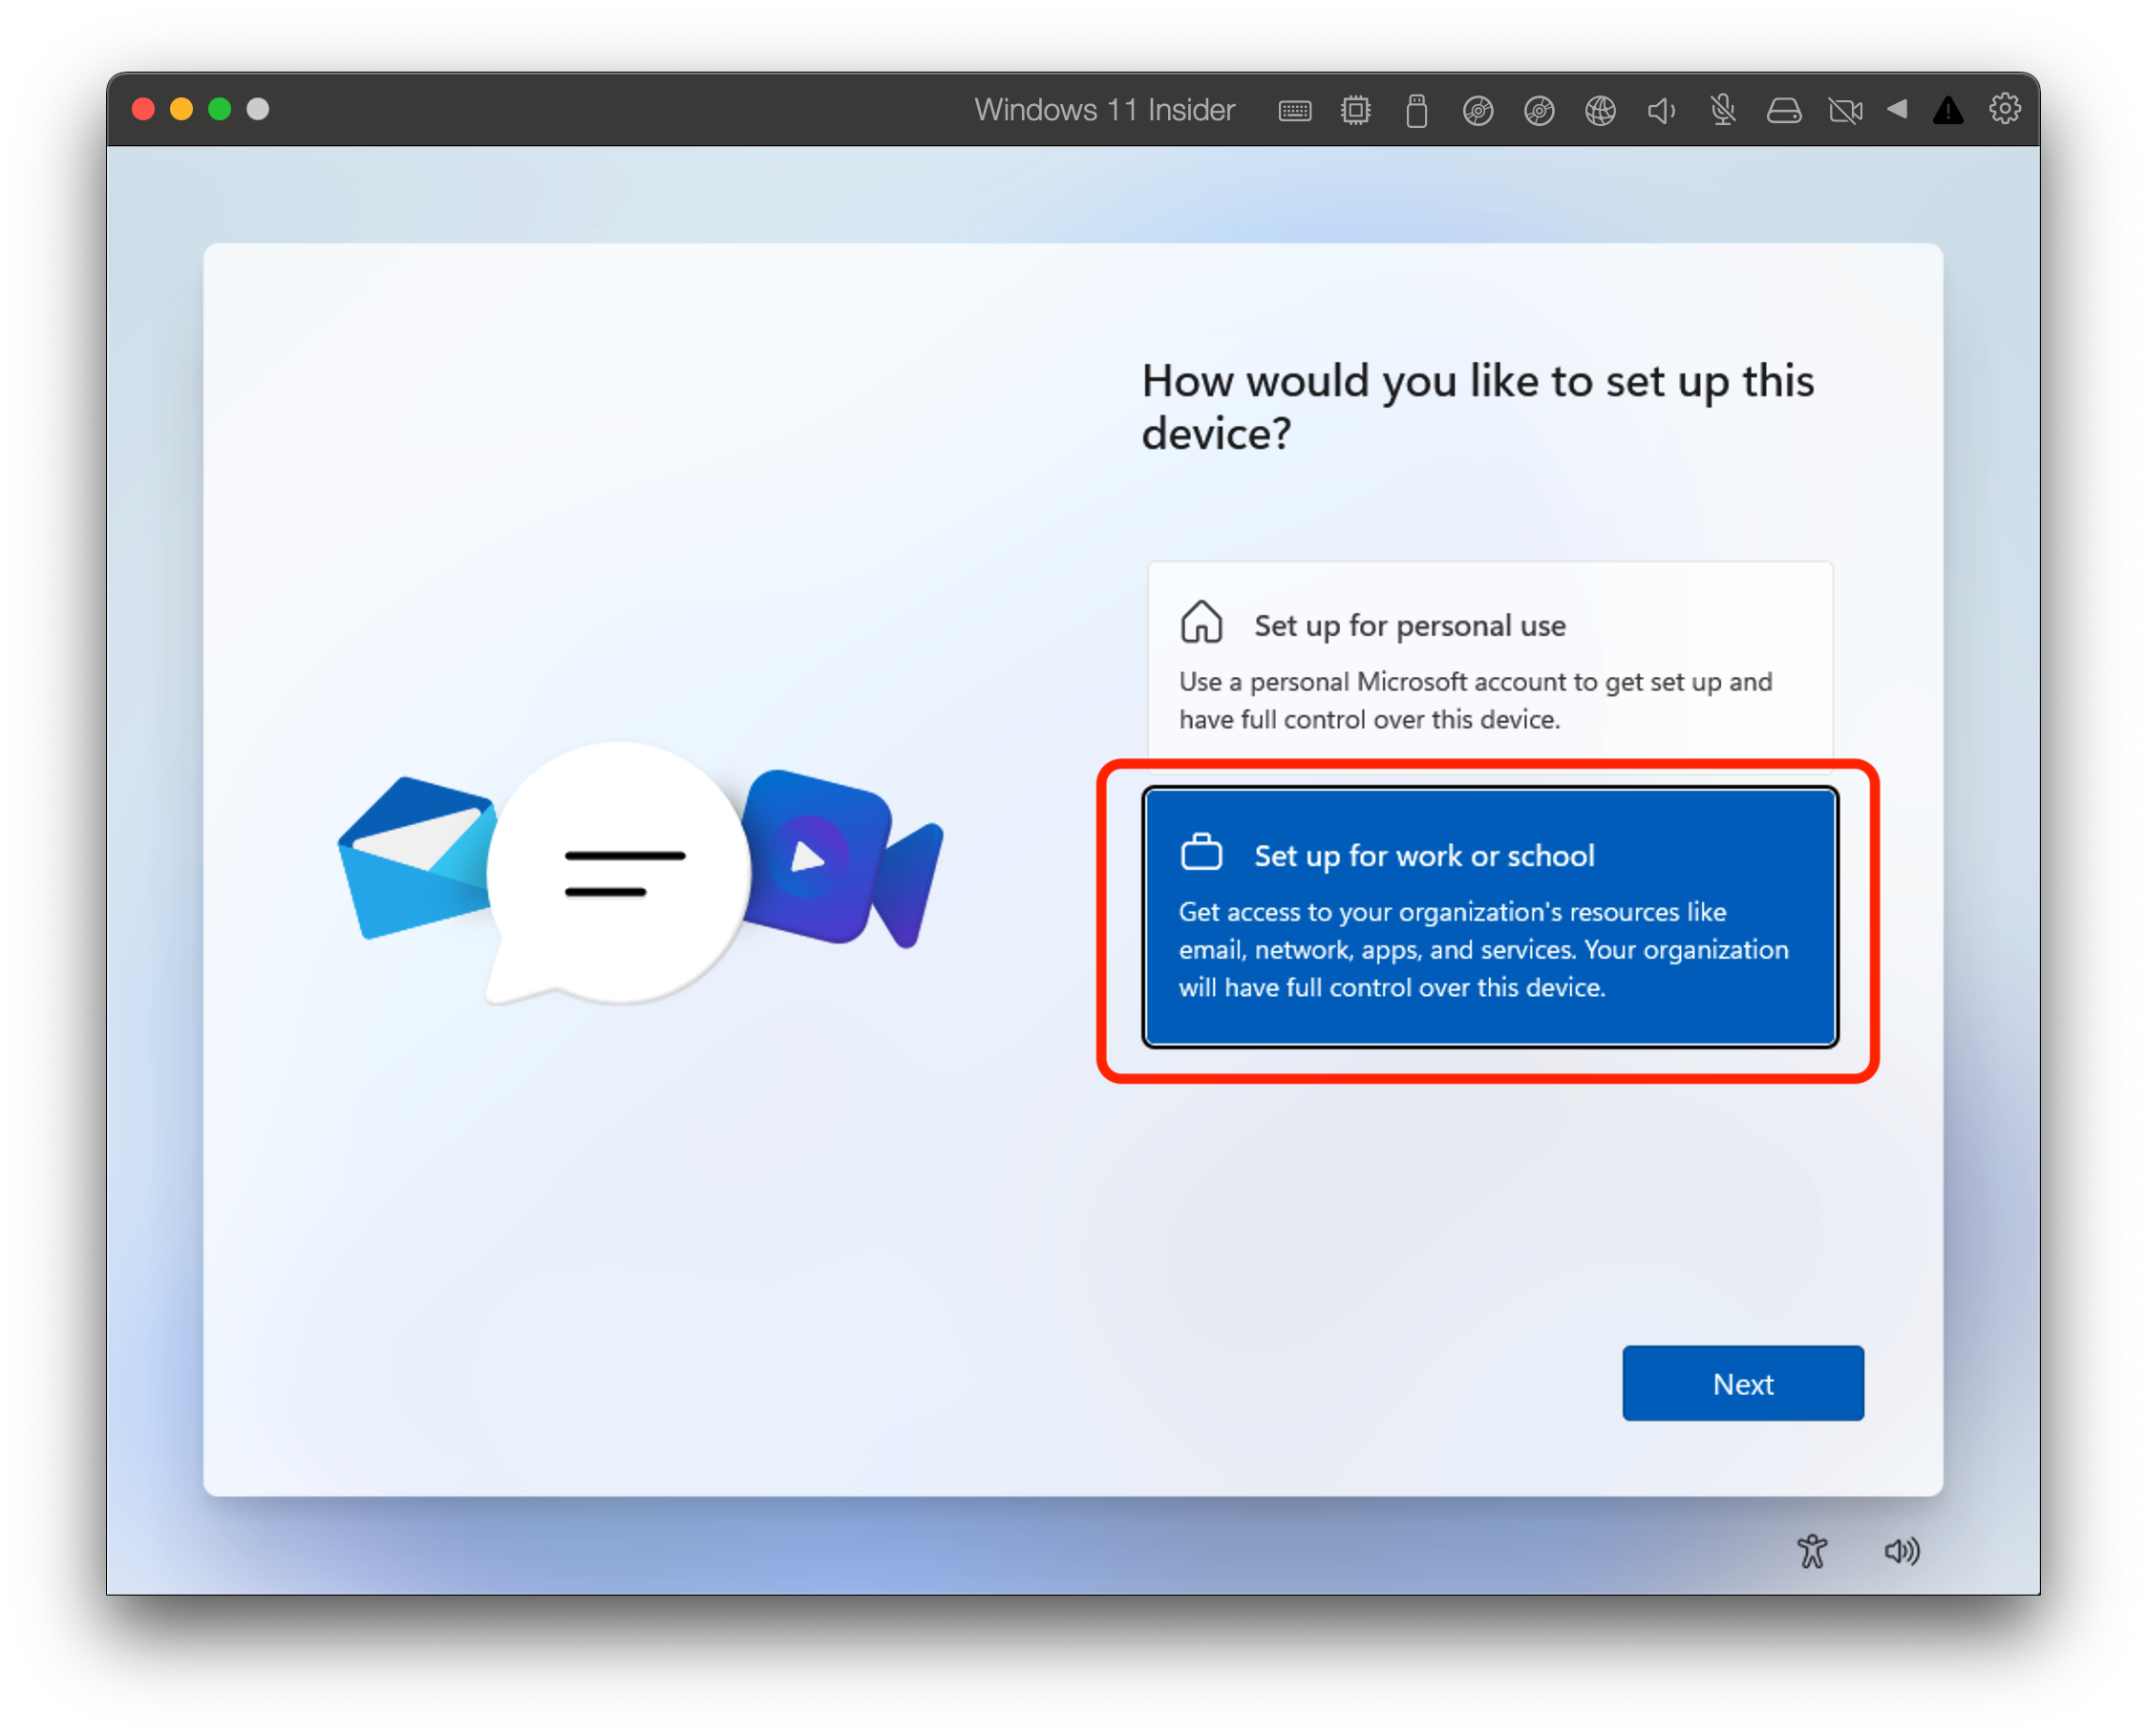Click the keyboard icon in Parallels toolbar

(1294, 110)
